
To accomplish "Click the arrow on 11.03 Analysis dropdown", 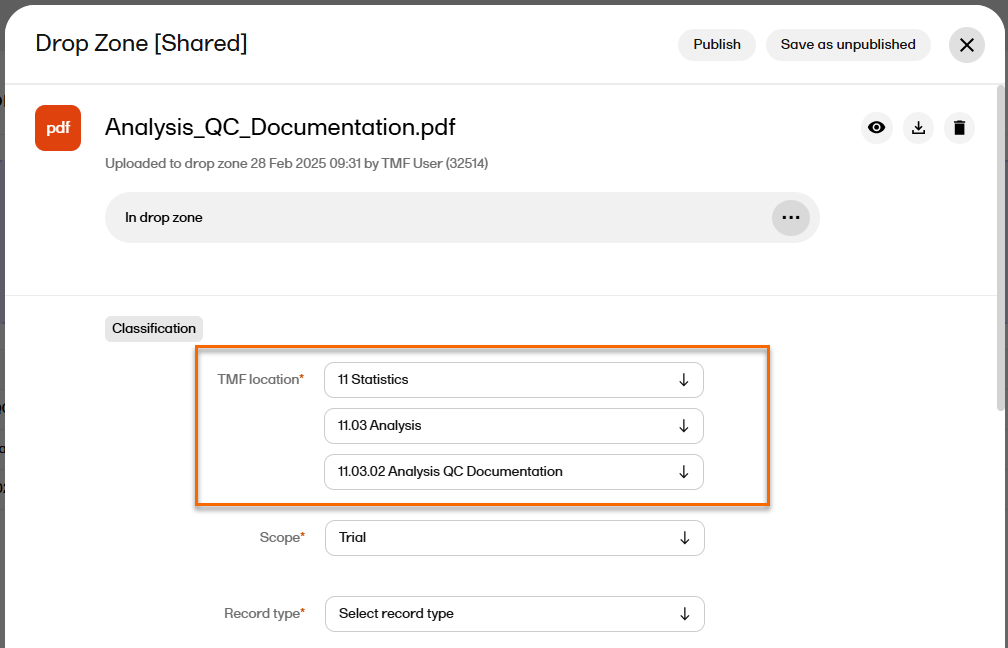I will point(684,426).
